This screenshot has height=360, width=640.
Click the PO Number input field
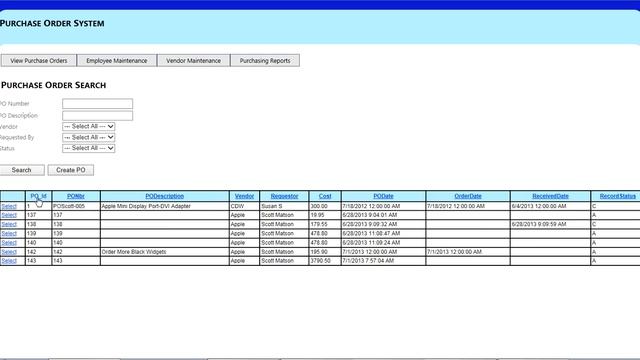(x=98, y=104)
